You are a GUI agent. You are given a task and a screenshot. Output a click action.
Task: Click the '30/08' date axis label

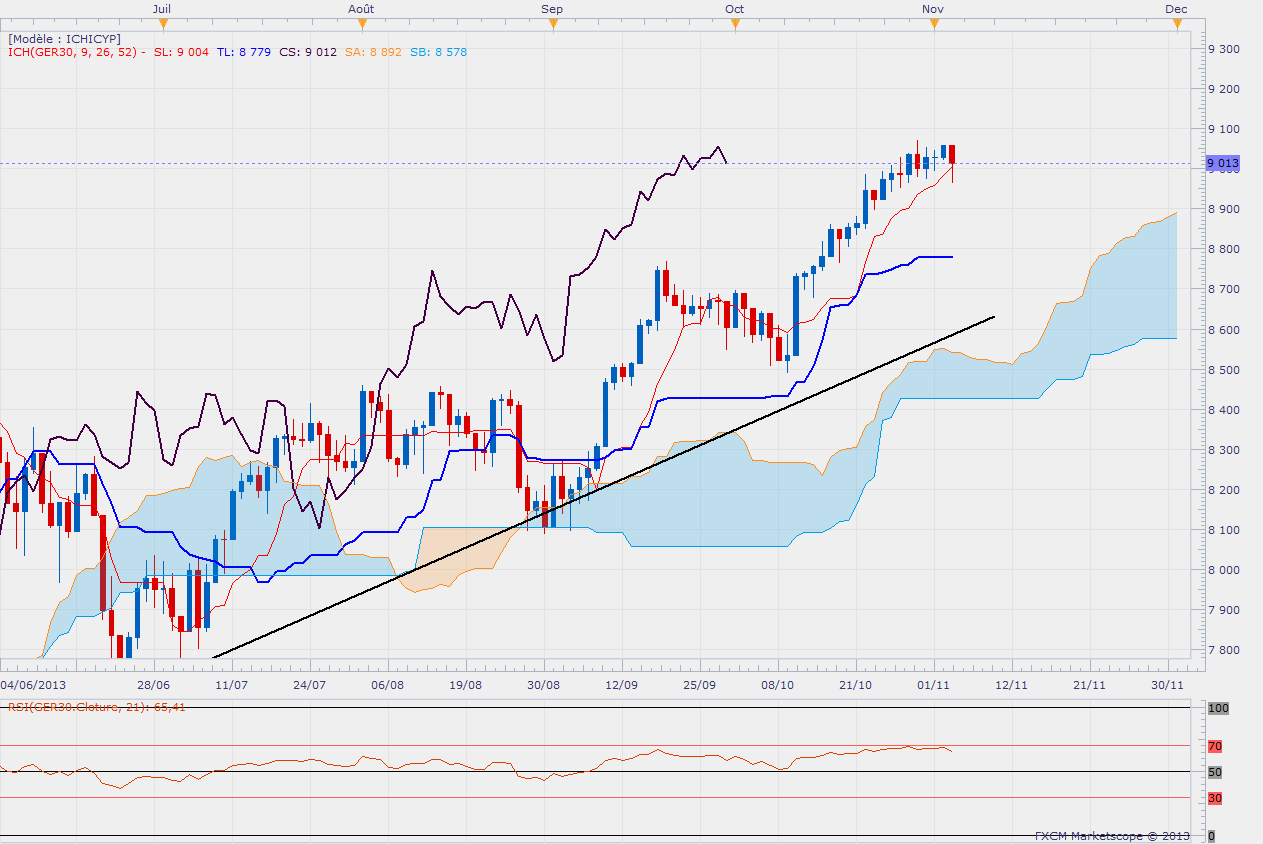[x=544, y=684]
